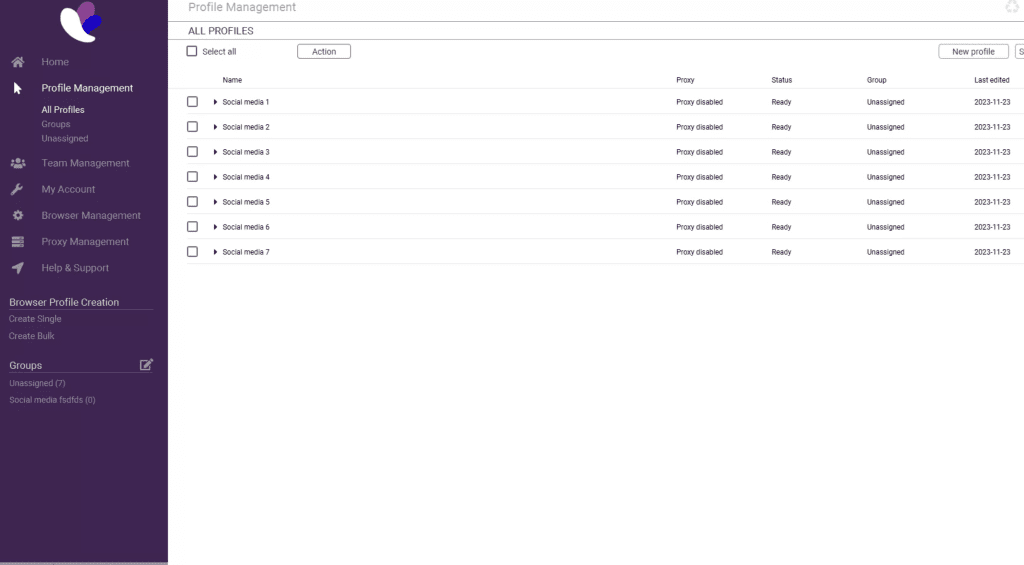This screenshot has width=1024, height=565.
Task: Open Browser Management menu item
Action: coord(91,216)
